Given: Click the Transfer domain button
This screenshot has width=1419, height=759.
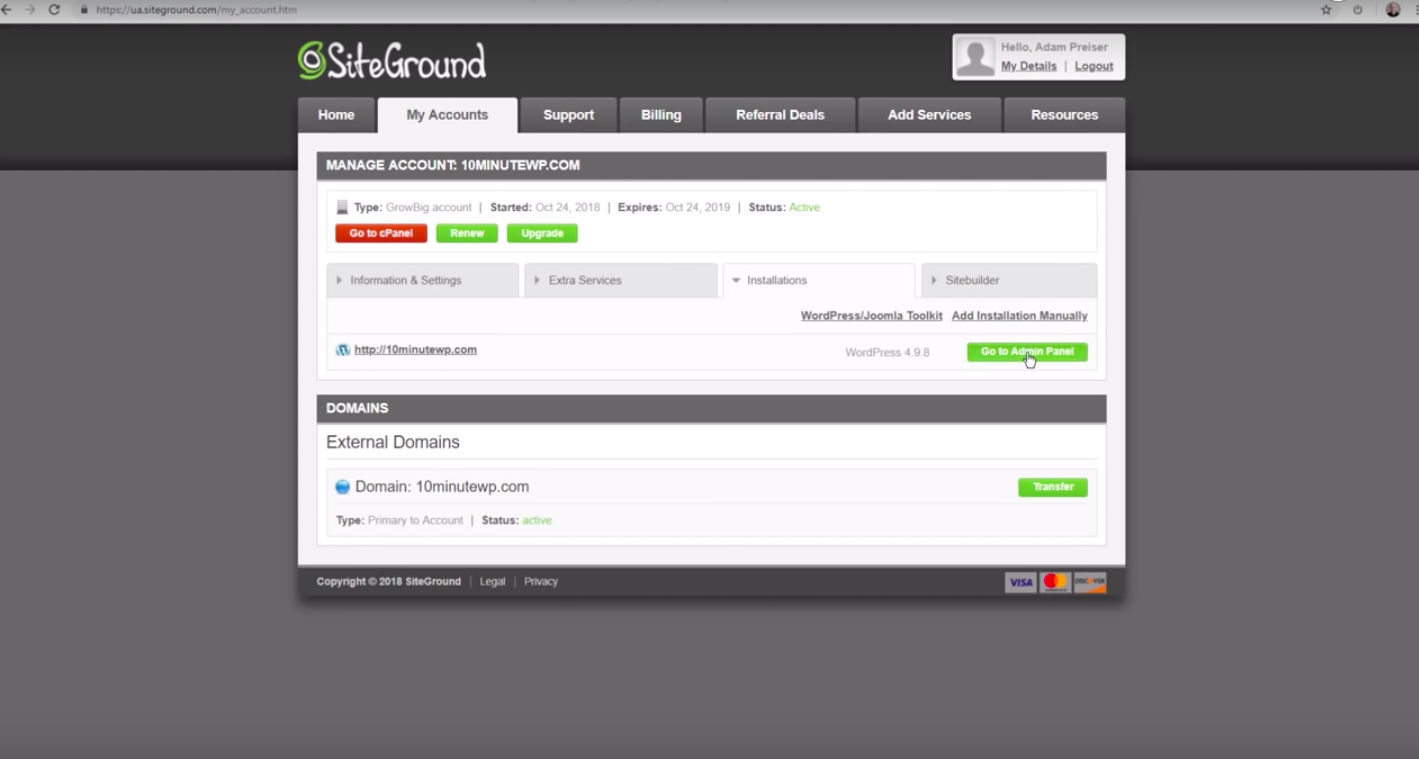Looking at the screenshot, I should coord(1052,487).
